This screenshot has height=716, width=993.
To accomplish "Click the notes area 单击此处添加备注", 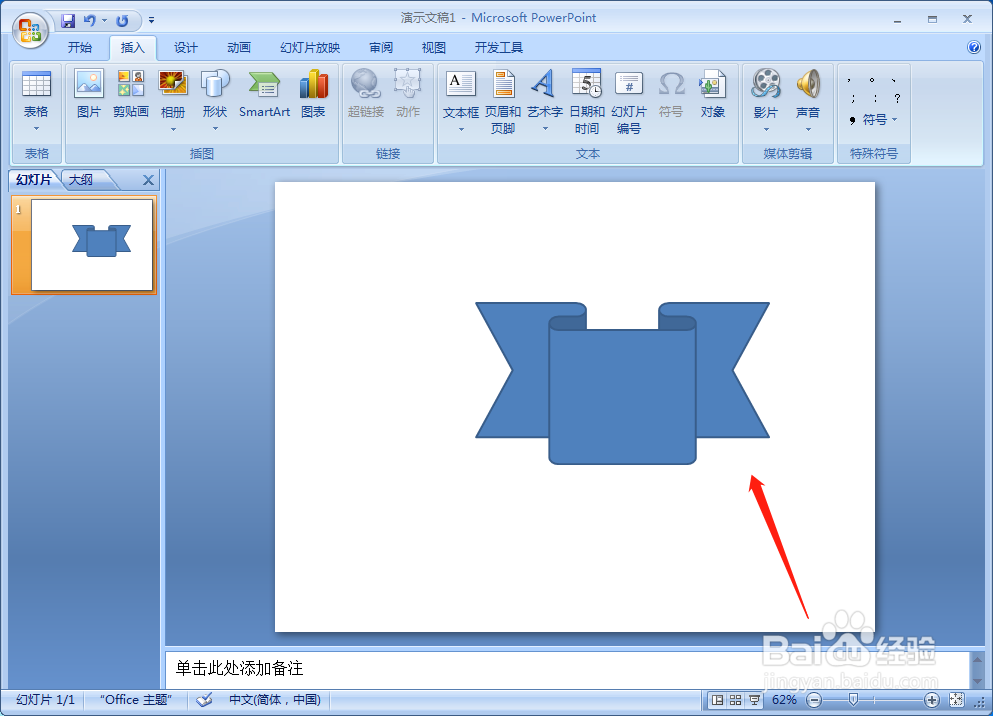I will (x=239, y=668).
